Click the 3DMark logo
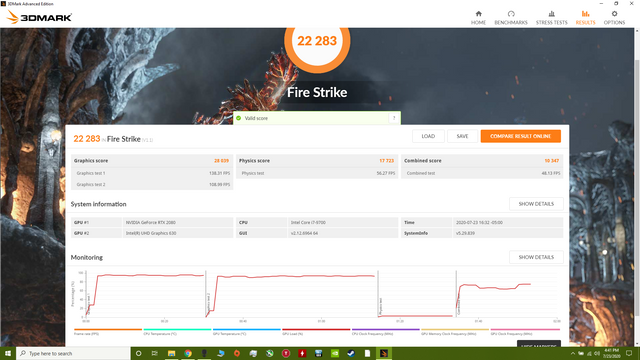Viewport: 640px width, 360px height. (x=39, y=17)
